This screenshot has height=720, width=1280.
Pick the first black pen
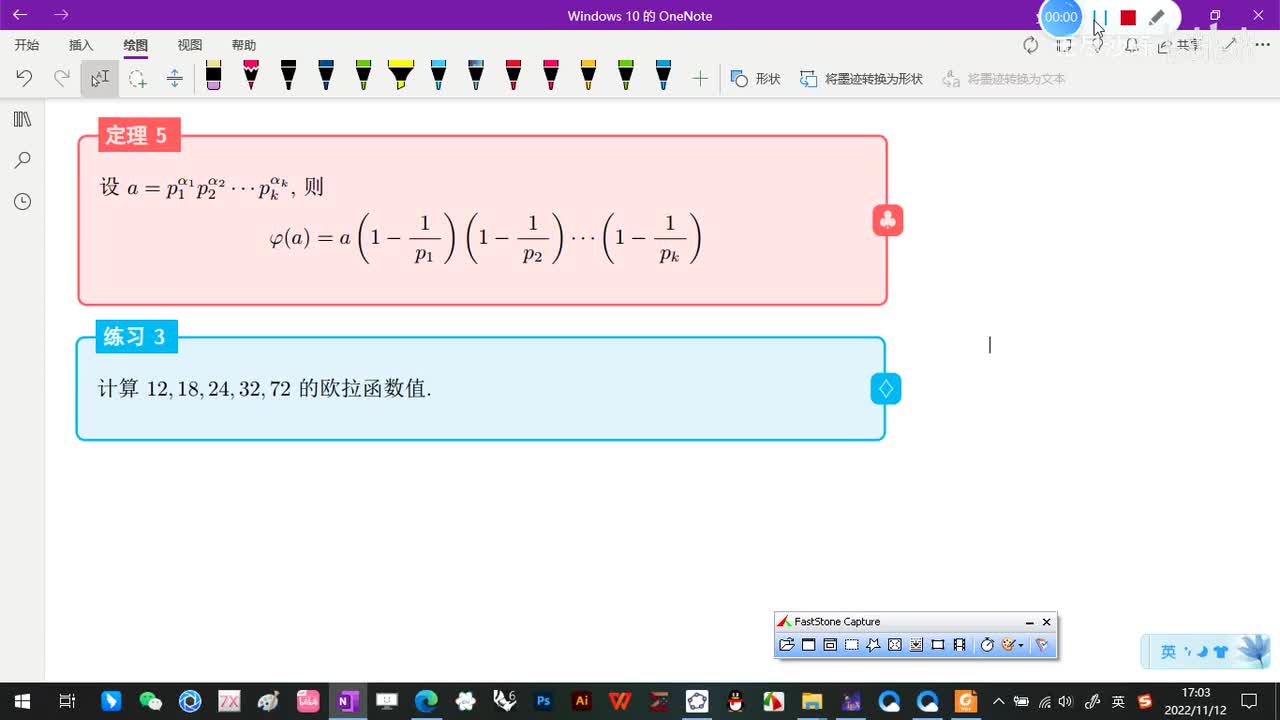[288, 76]
